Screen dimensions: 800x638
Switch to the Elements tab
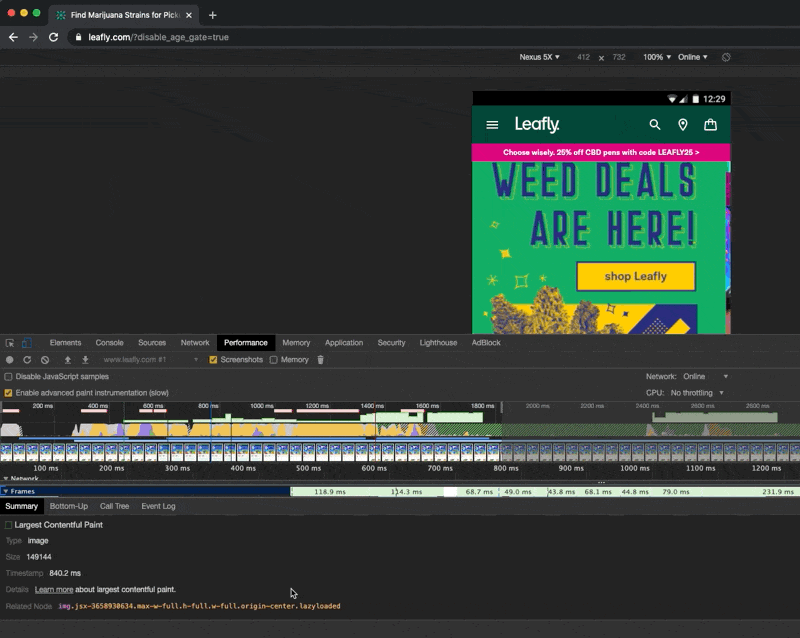click(65, 343)
